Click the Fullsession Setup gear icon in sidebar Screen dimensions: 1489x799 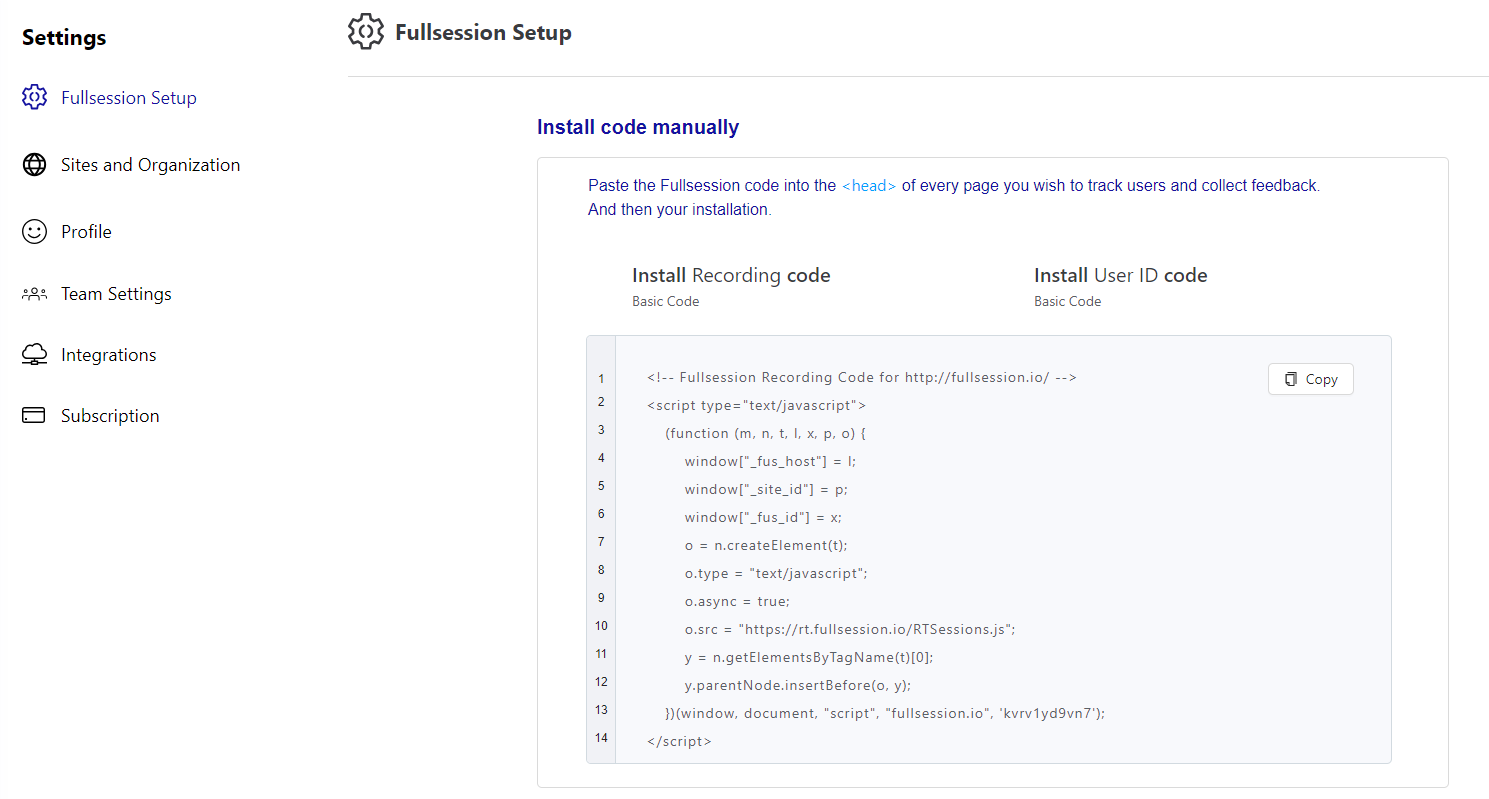click(x=34, y=97)
